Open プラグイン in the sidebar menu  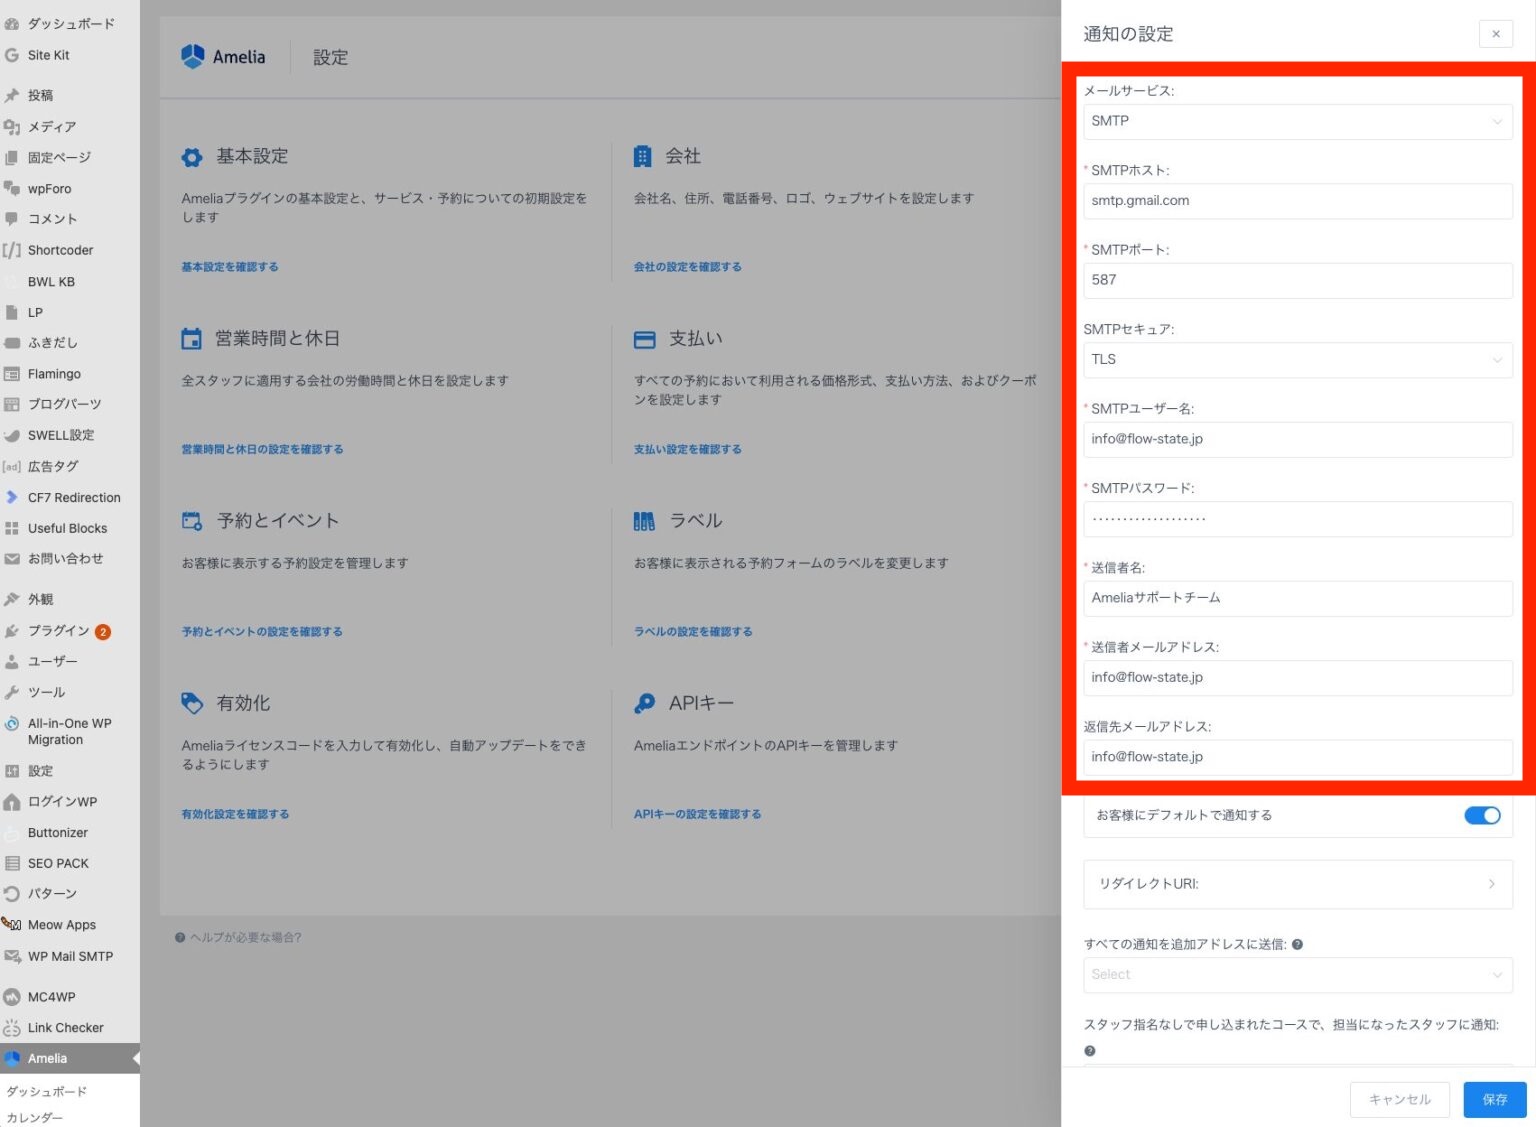coord(58,630)
